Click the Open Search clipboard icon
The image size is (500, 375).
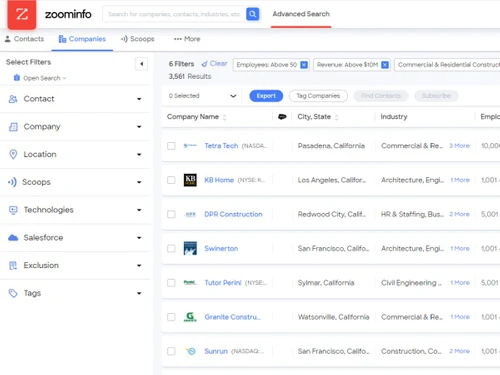pos(17,78)
